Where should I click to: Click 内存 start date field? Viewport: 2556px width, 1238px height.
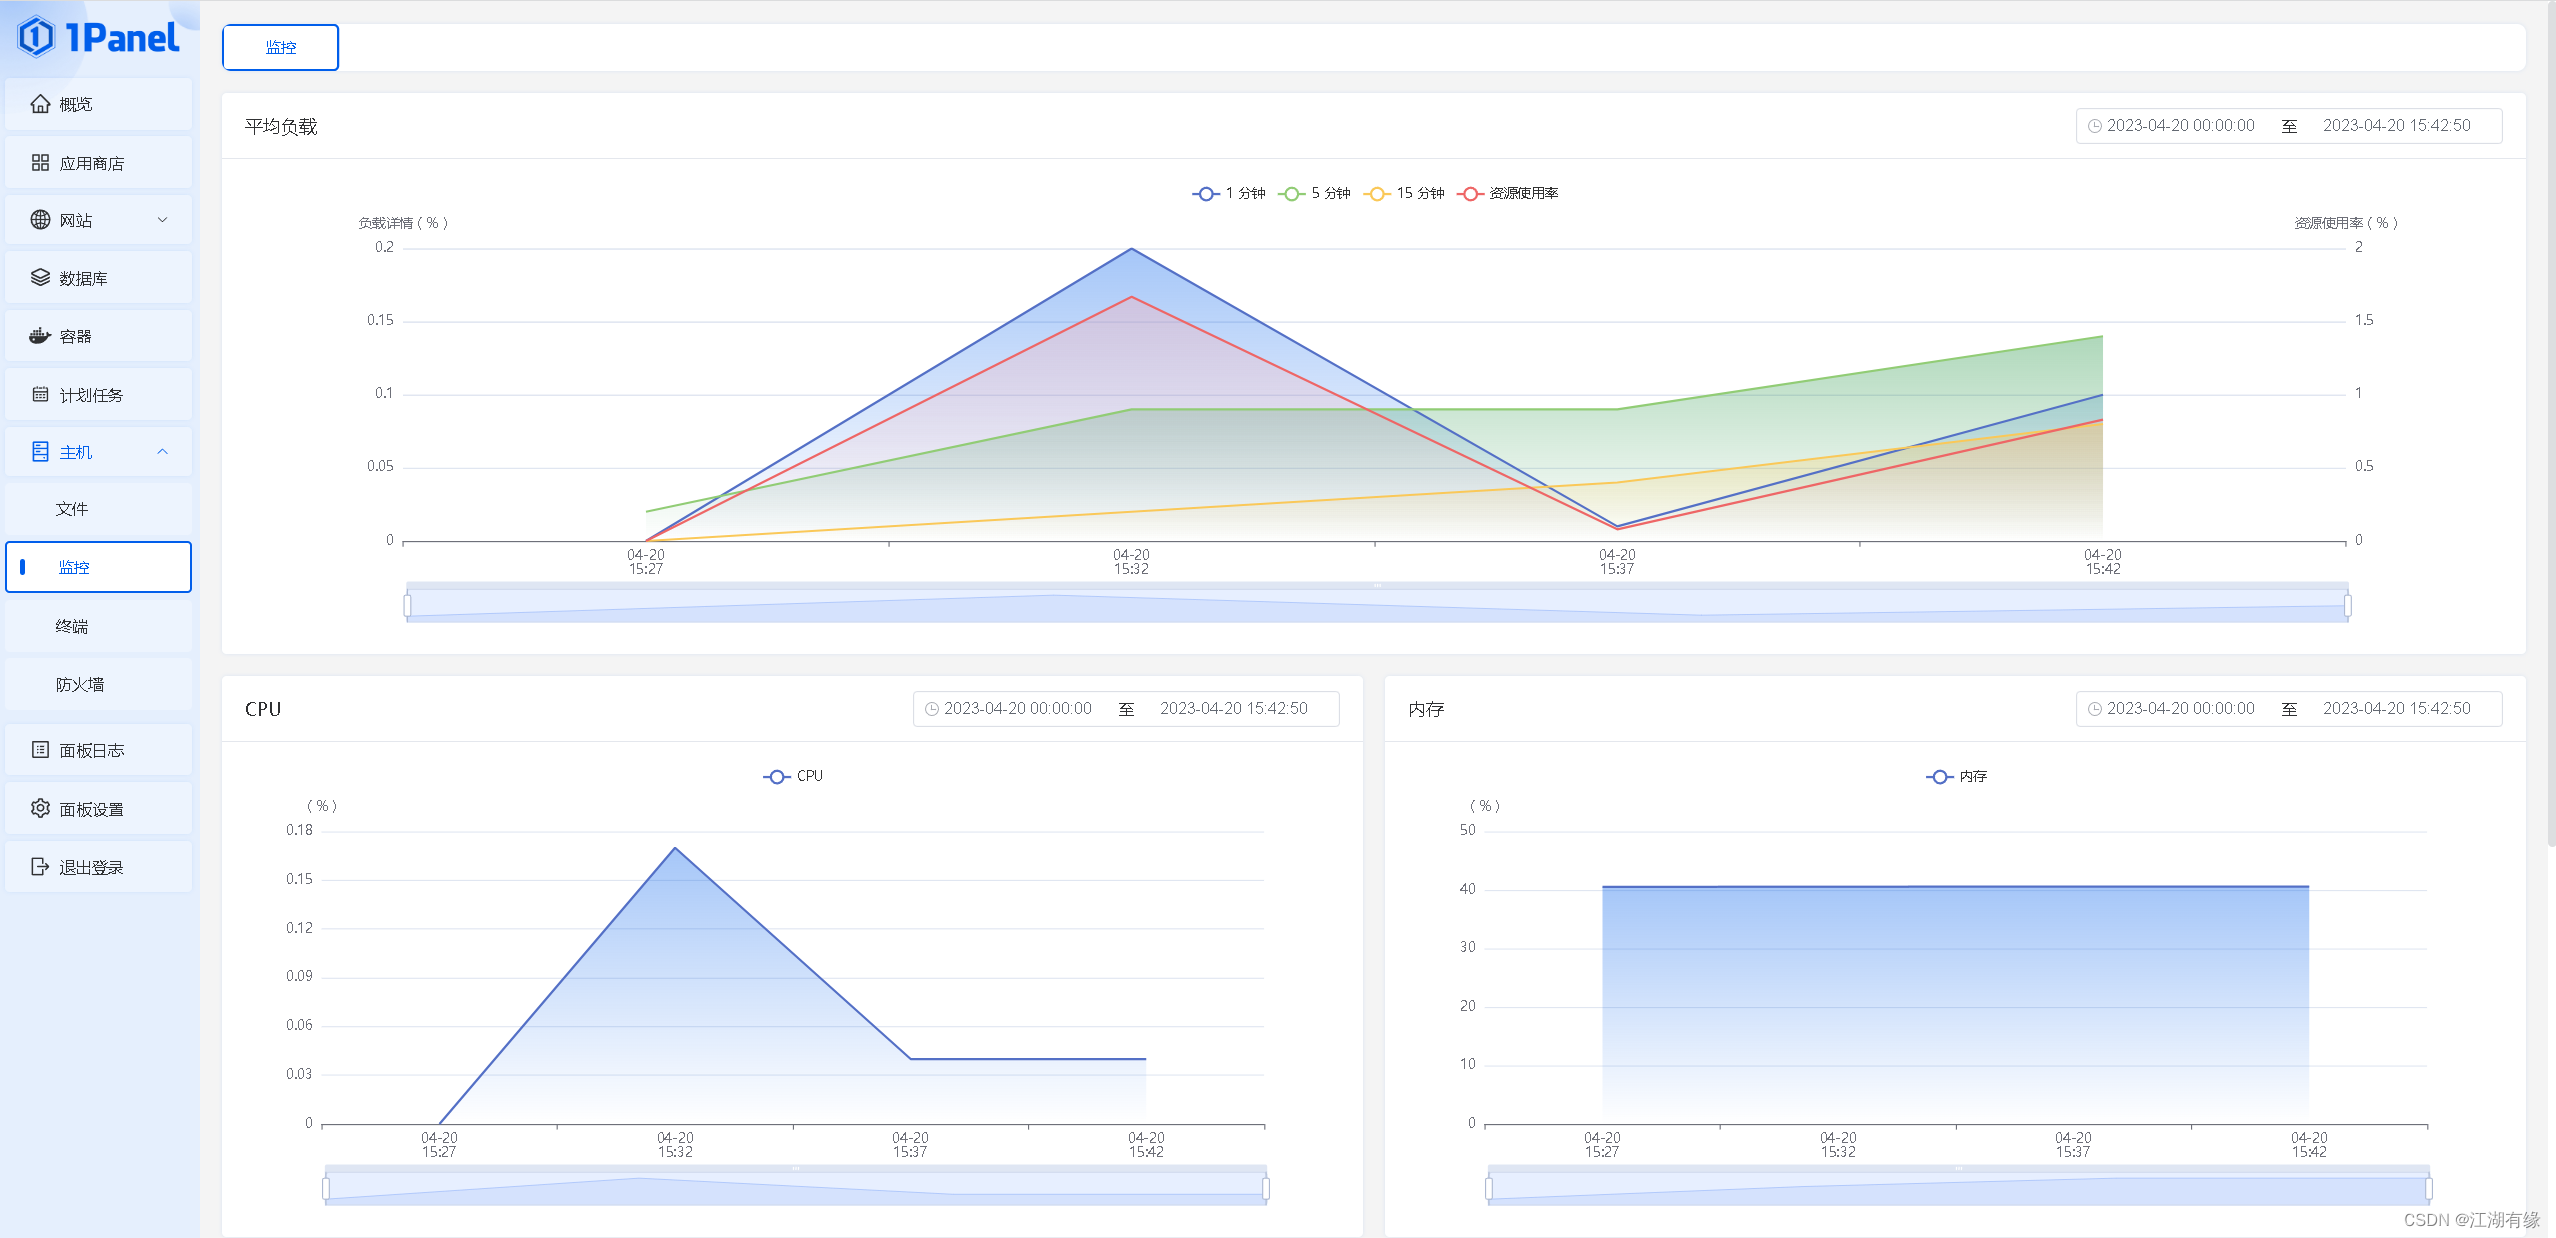(x=2180, y=709)
